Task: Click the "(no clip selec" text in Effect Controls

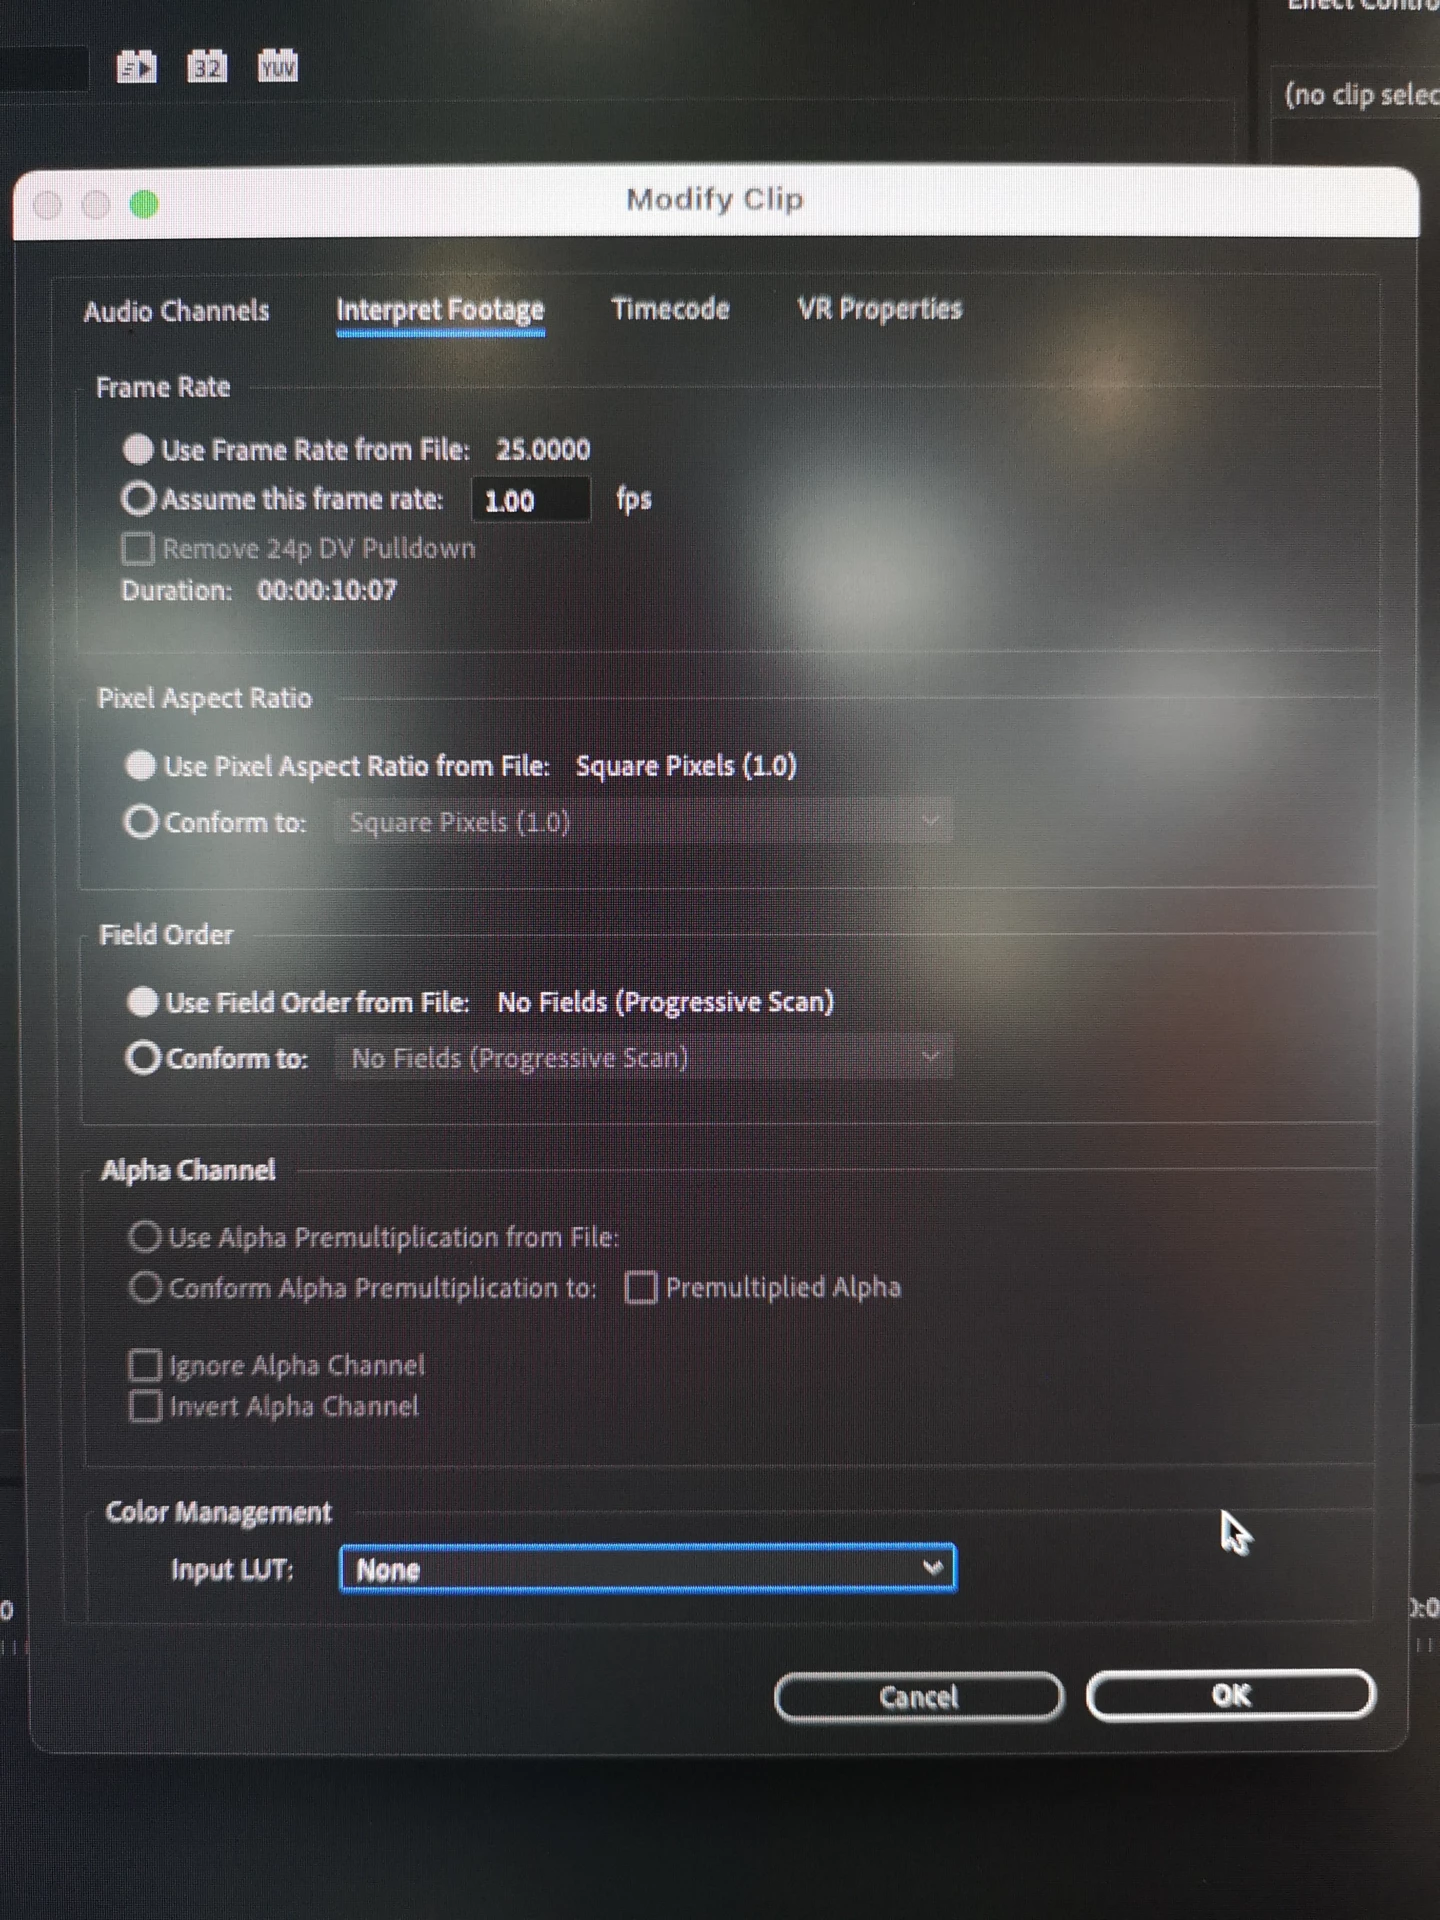Action: (1362, 95)
